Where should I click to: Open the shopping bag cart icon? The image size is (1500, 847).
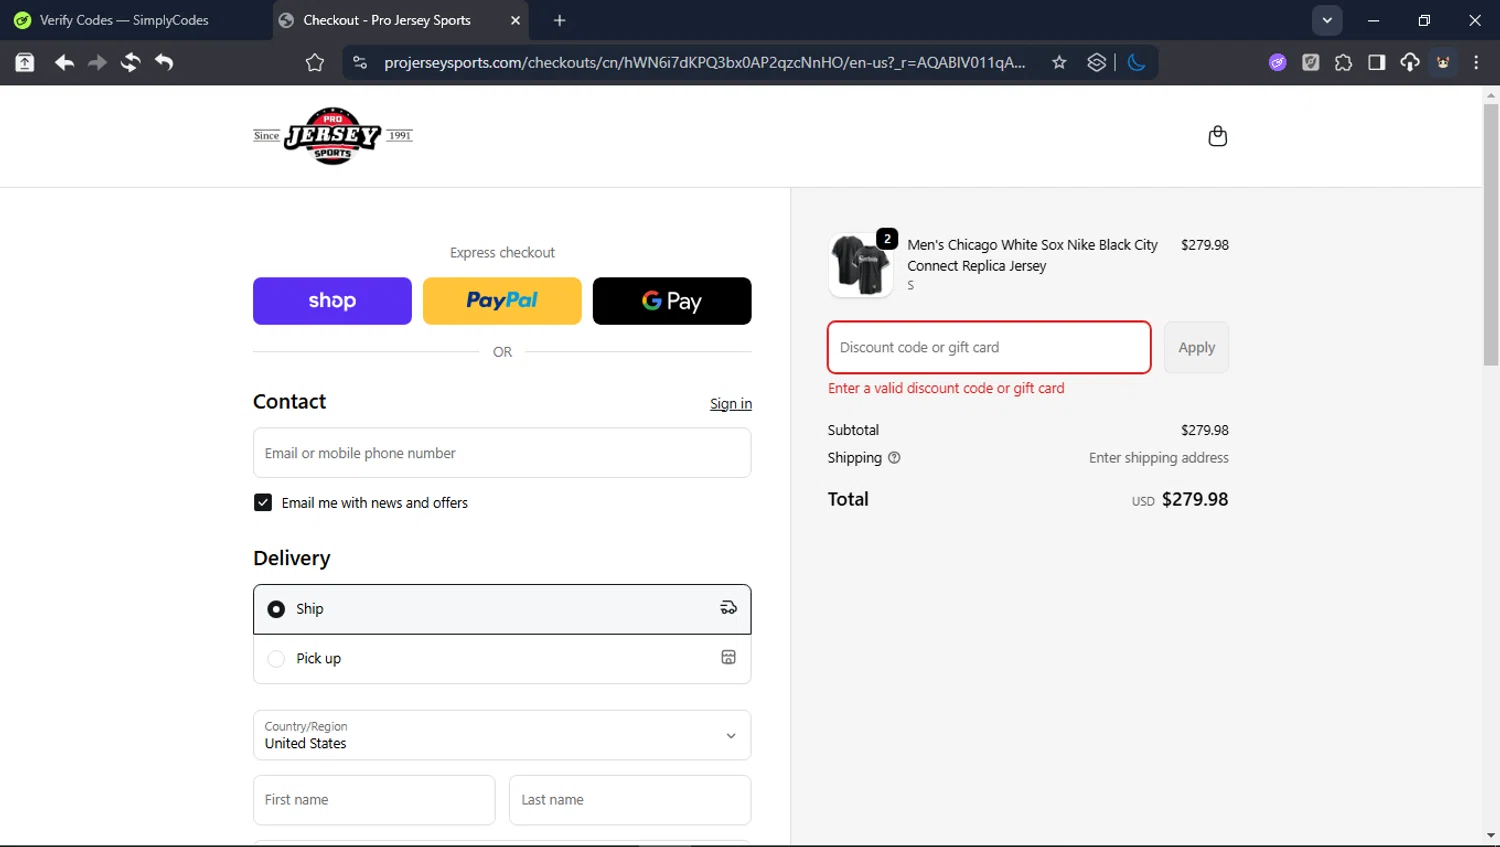[1217, 136]
